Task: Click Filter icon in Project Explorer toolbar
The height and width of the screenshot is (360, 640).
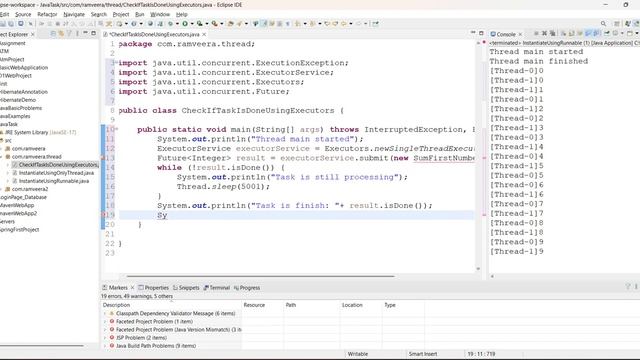Action: pyautogui.click(x=69, y=33)
